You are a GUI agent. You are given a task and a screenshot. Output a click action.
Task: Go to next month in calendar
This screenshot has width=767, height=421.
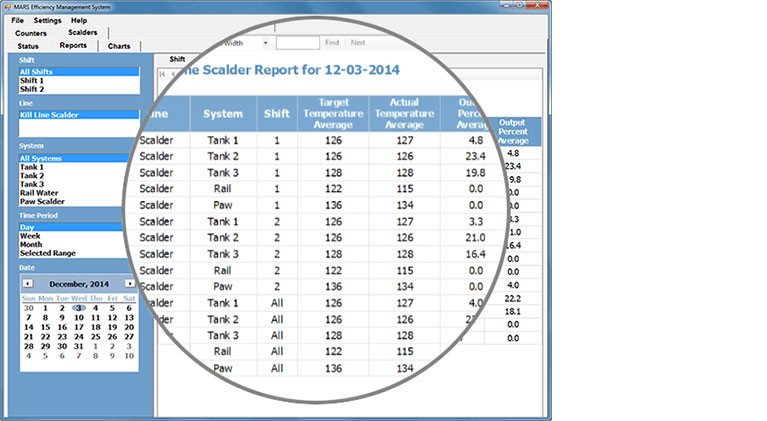tap(129, 283)
